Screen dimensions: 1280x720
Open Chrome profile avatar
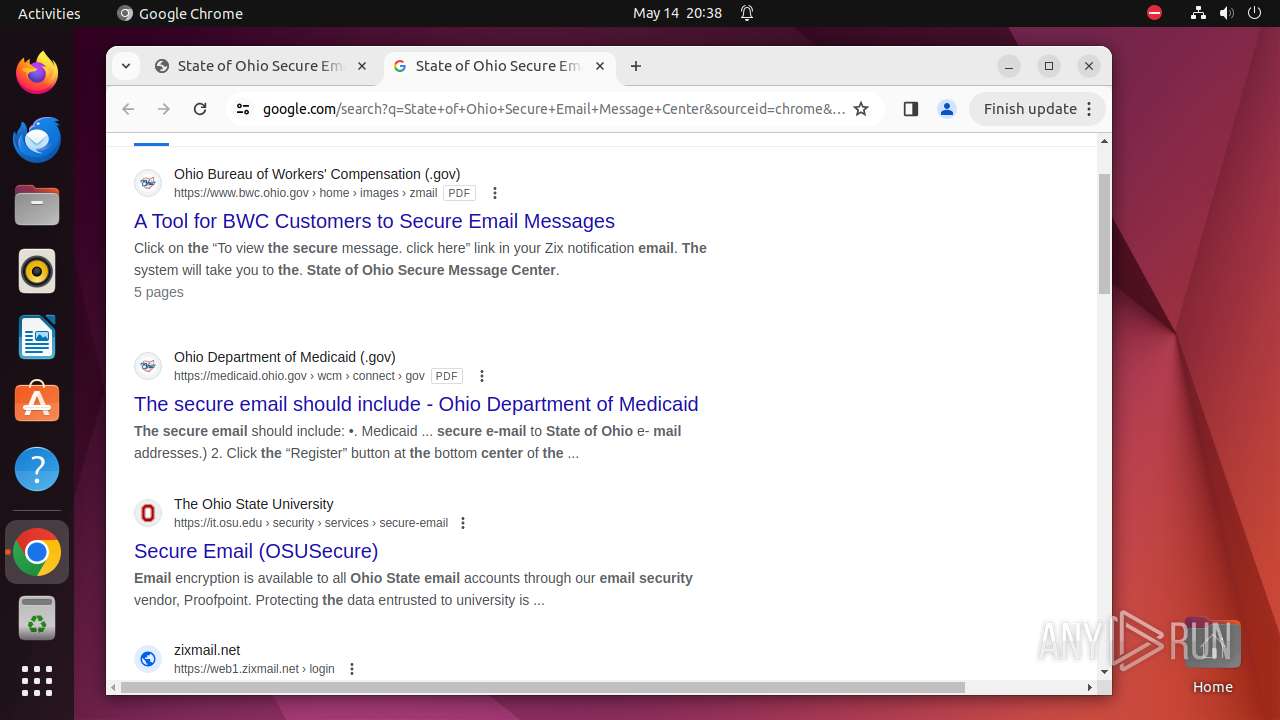pyautogui.click(x=947, y=109)
